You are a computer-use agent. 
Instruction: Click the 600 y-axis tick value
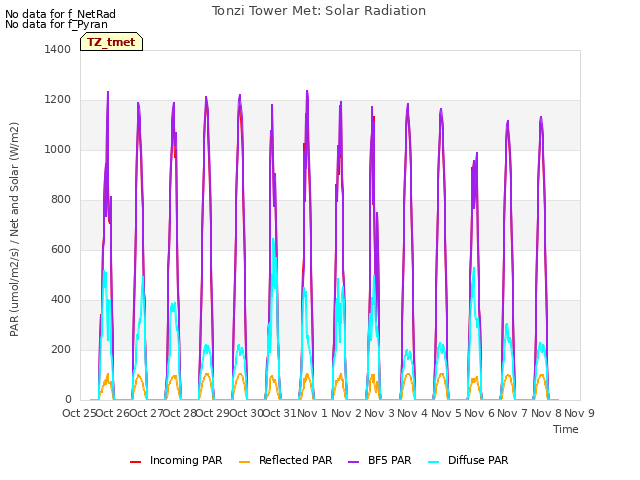tap(61, 249)
